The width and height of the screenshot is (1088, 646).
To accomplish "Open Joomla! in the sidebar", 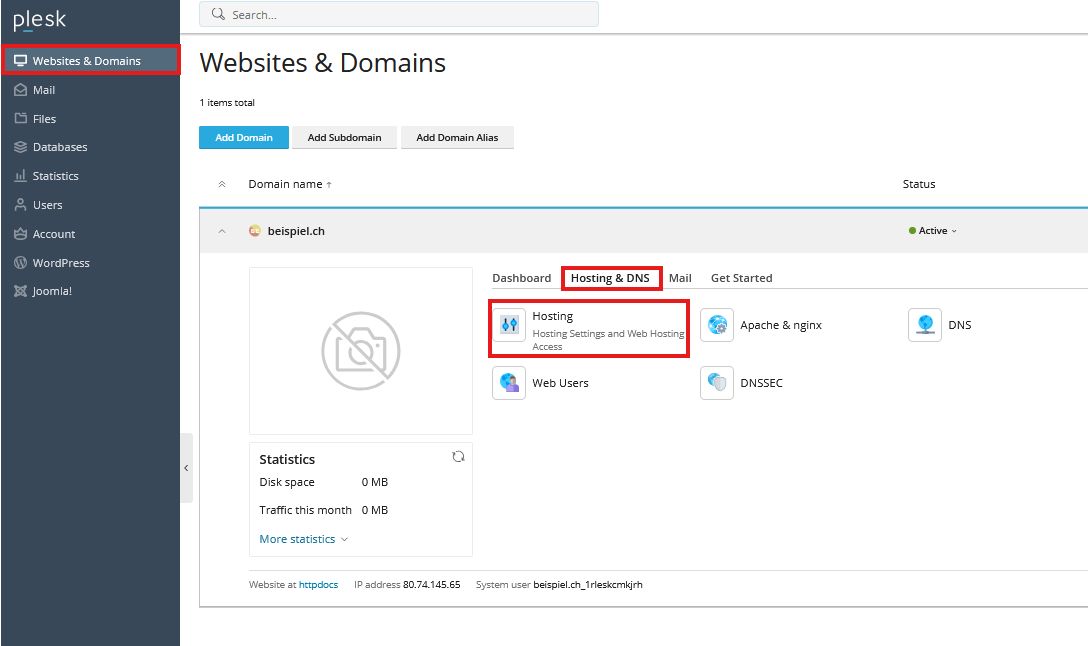I will (x=52, y=292).
